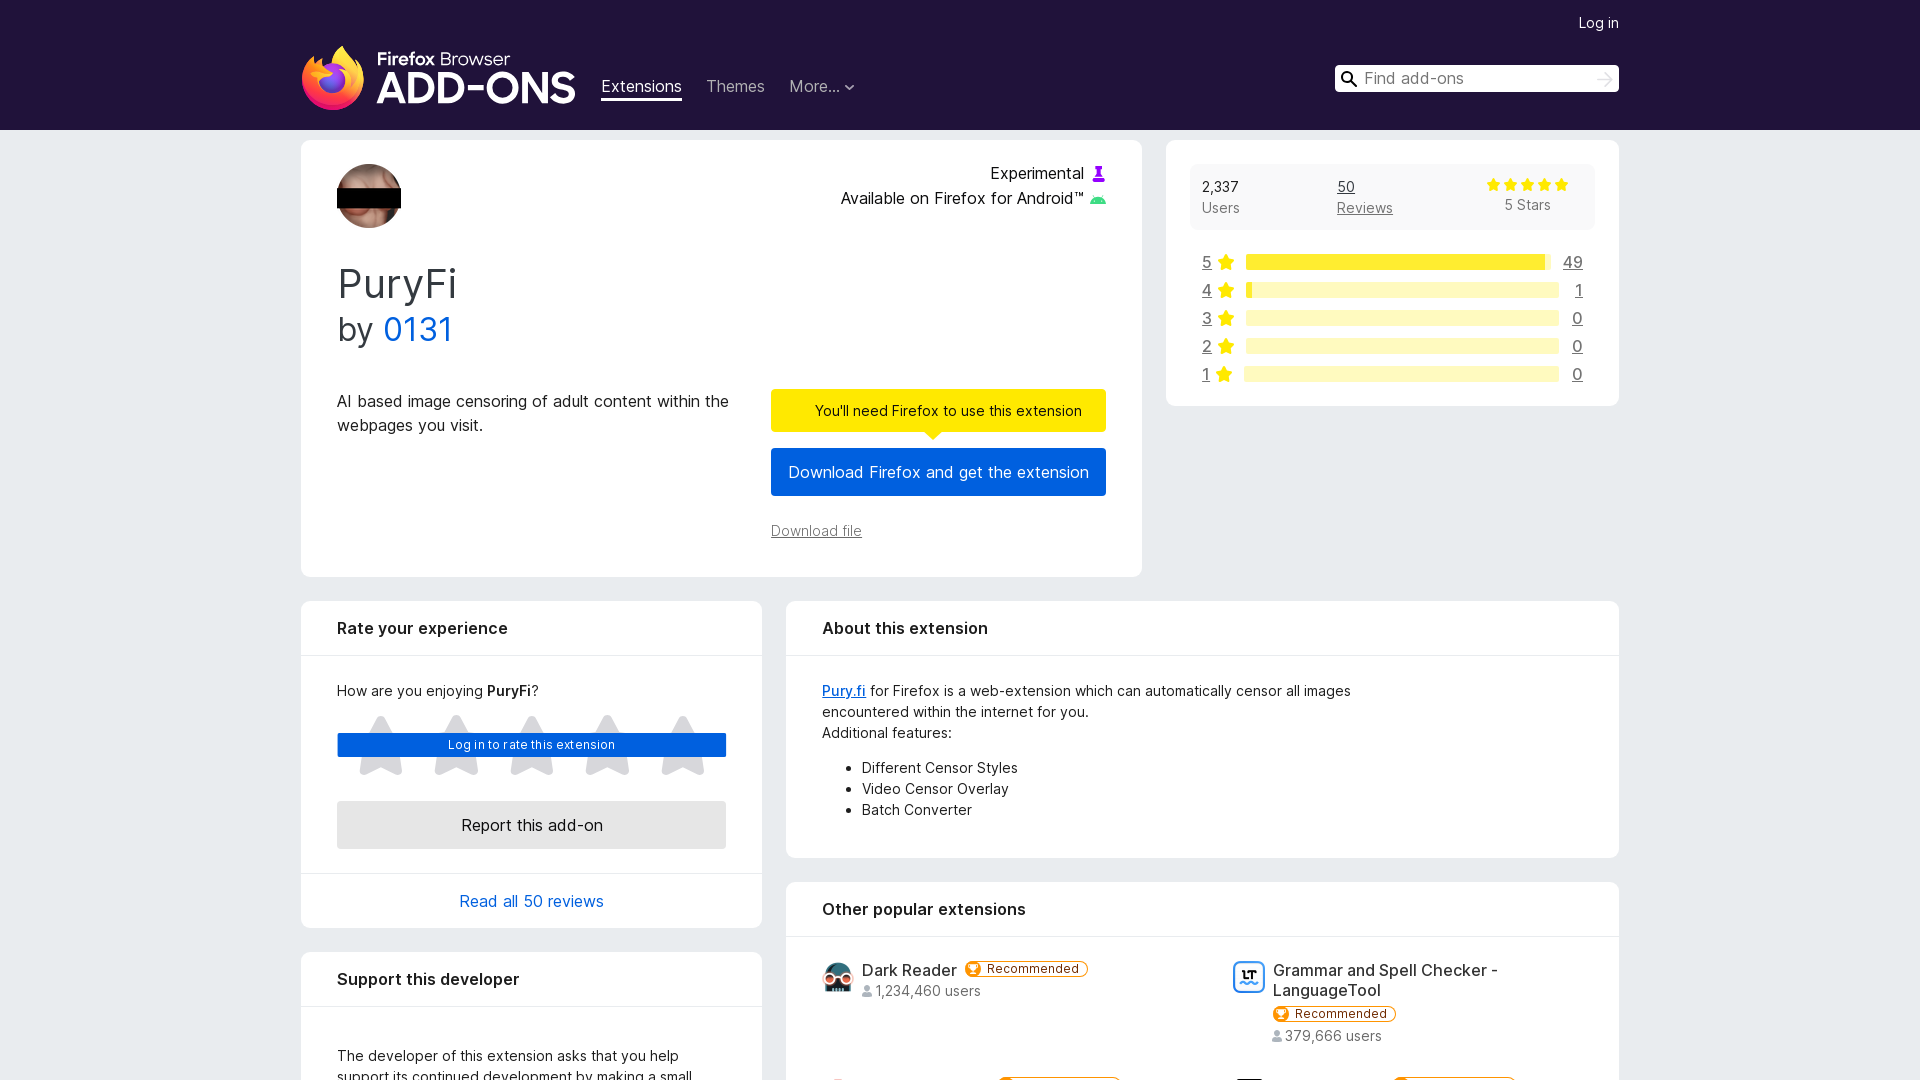
Task: Open the Dark Reader extension icon
Action: point(838,977)
